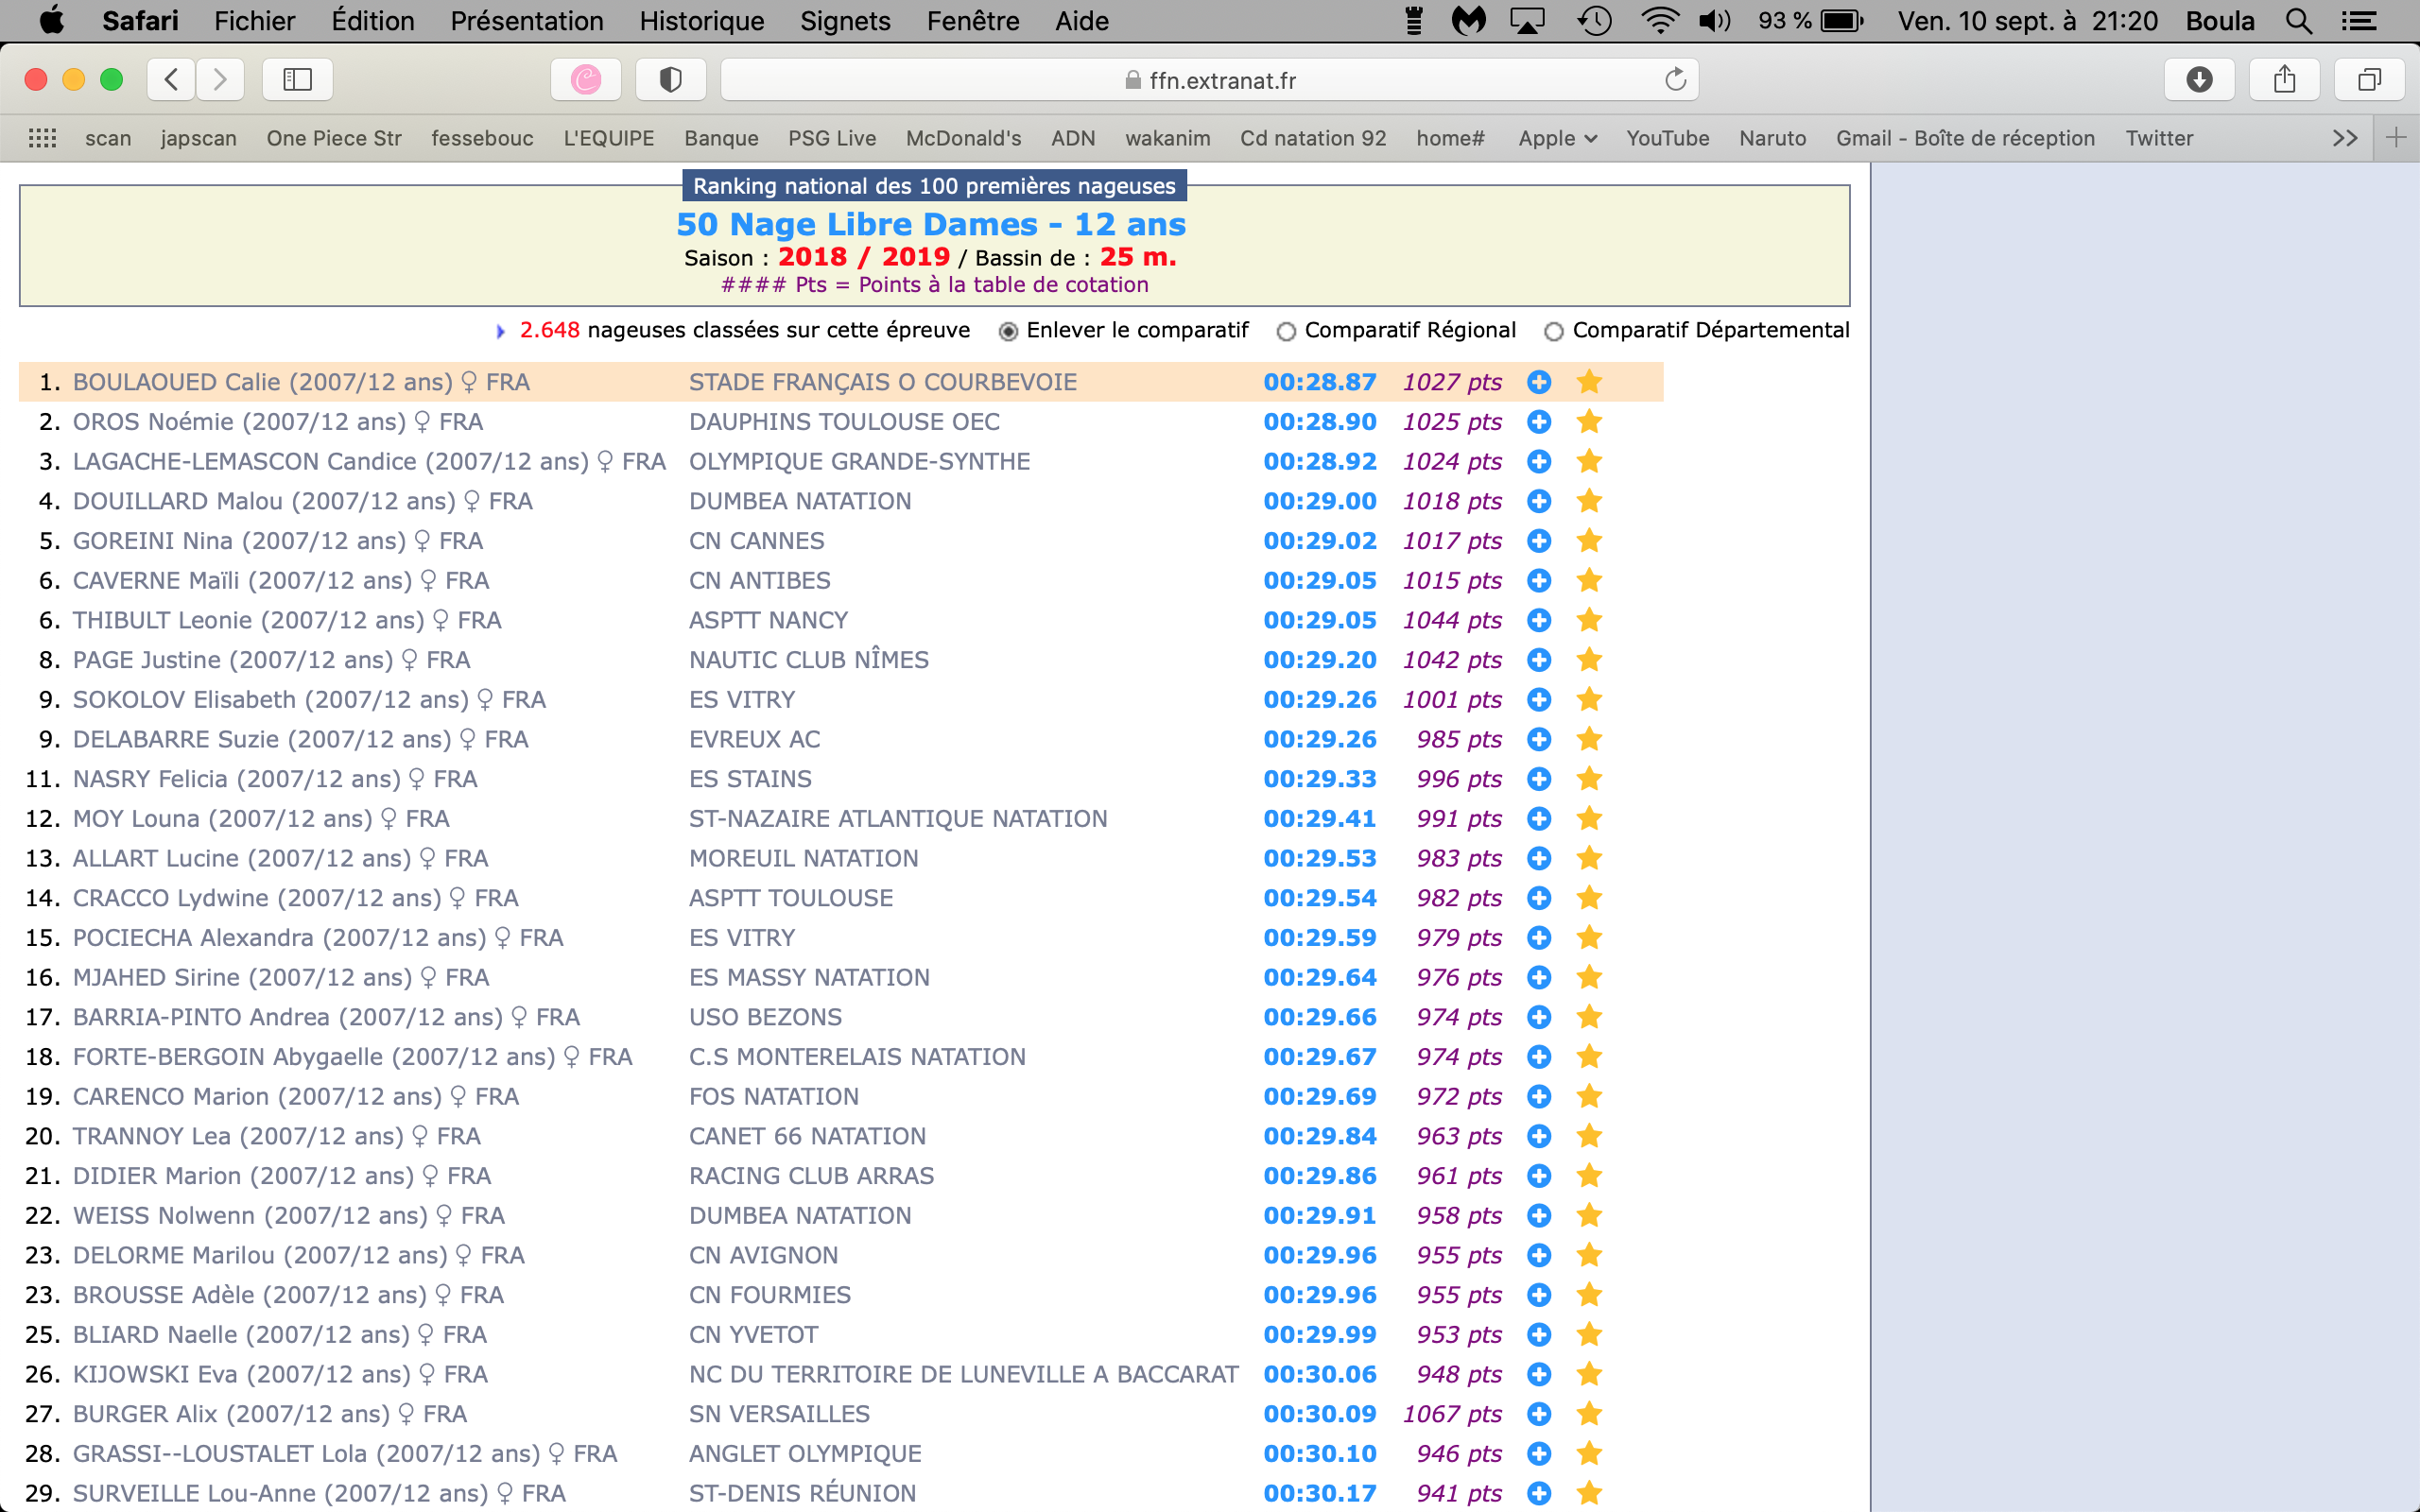
Task: Open the privacy shield report
Action: [671, 79]
